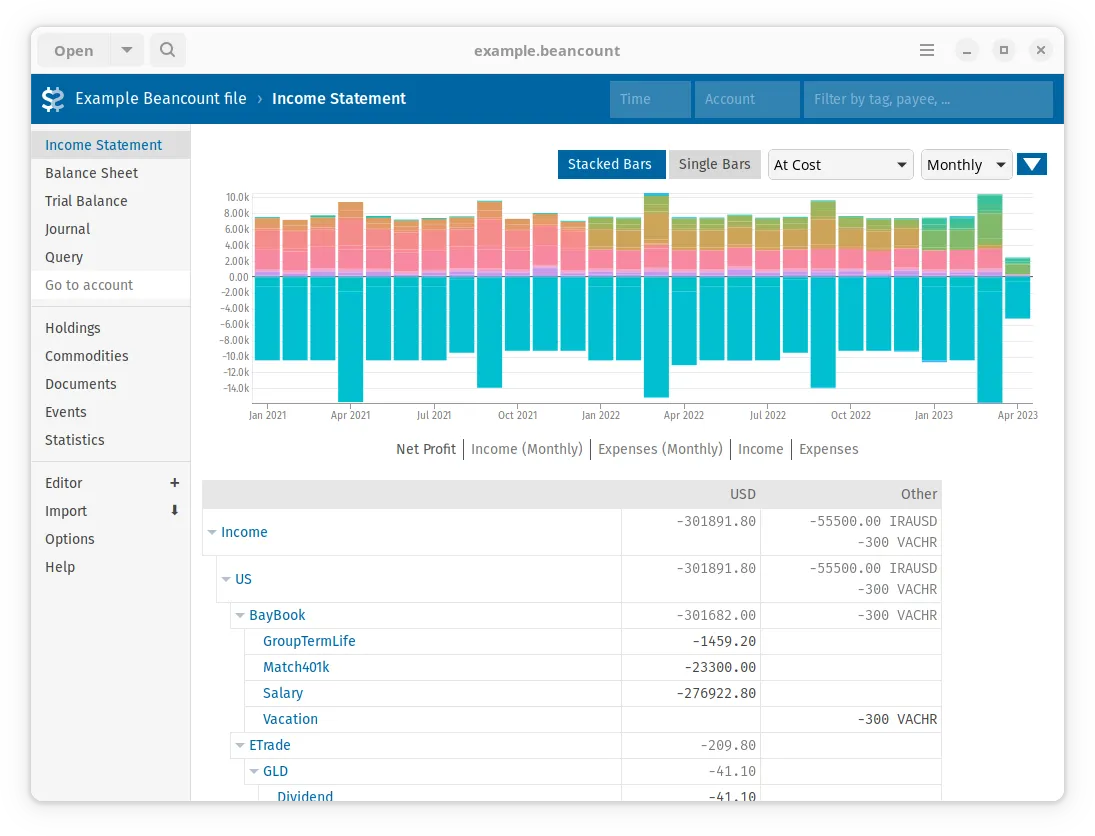Open the Commodities page
This screenshot has height=836, width=1095.
pos(110,356)
